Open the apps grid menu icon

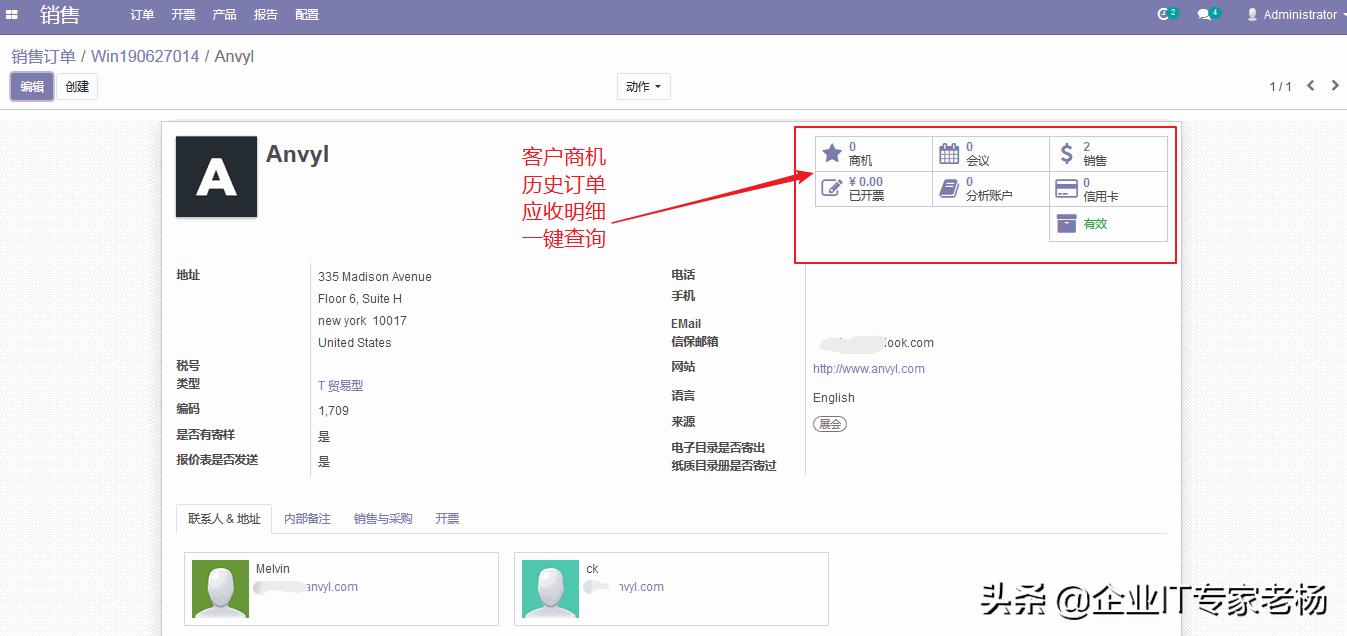click(11, 14)
